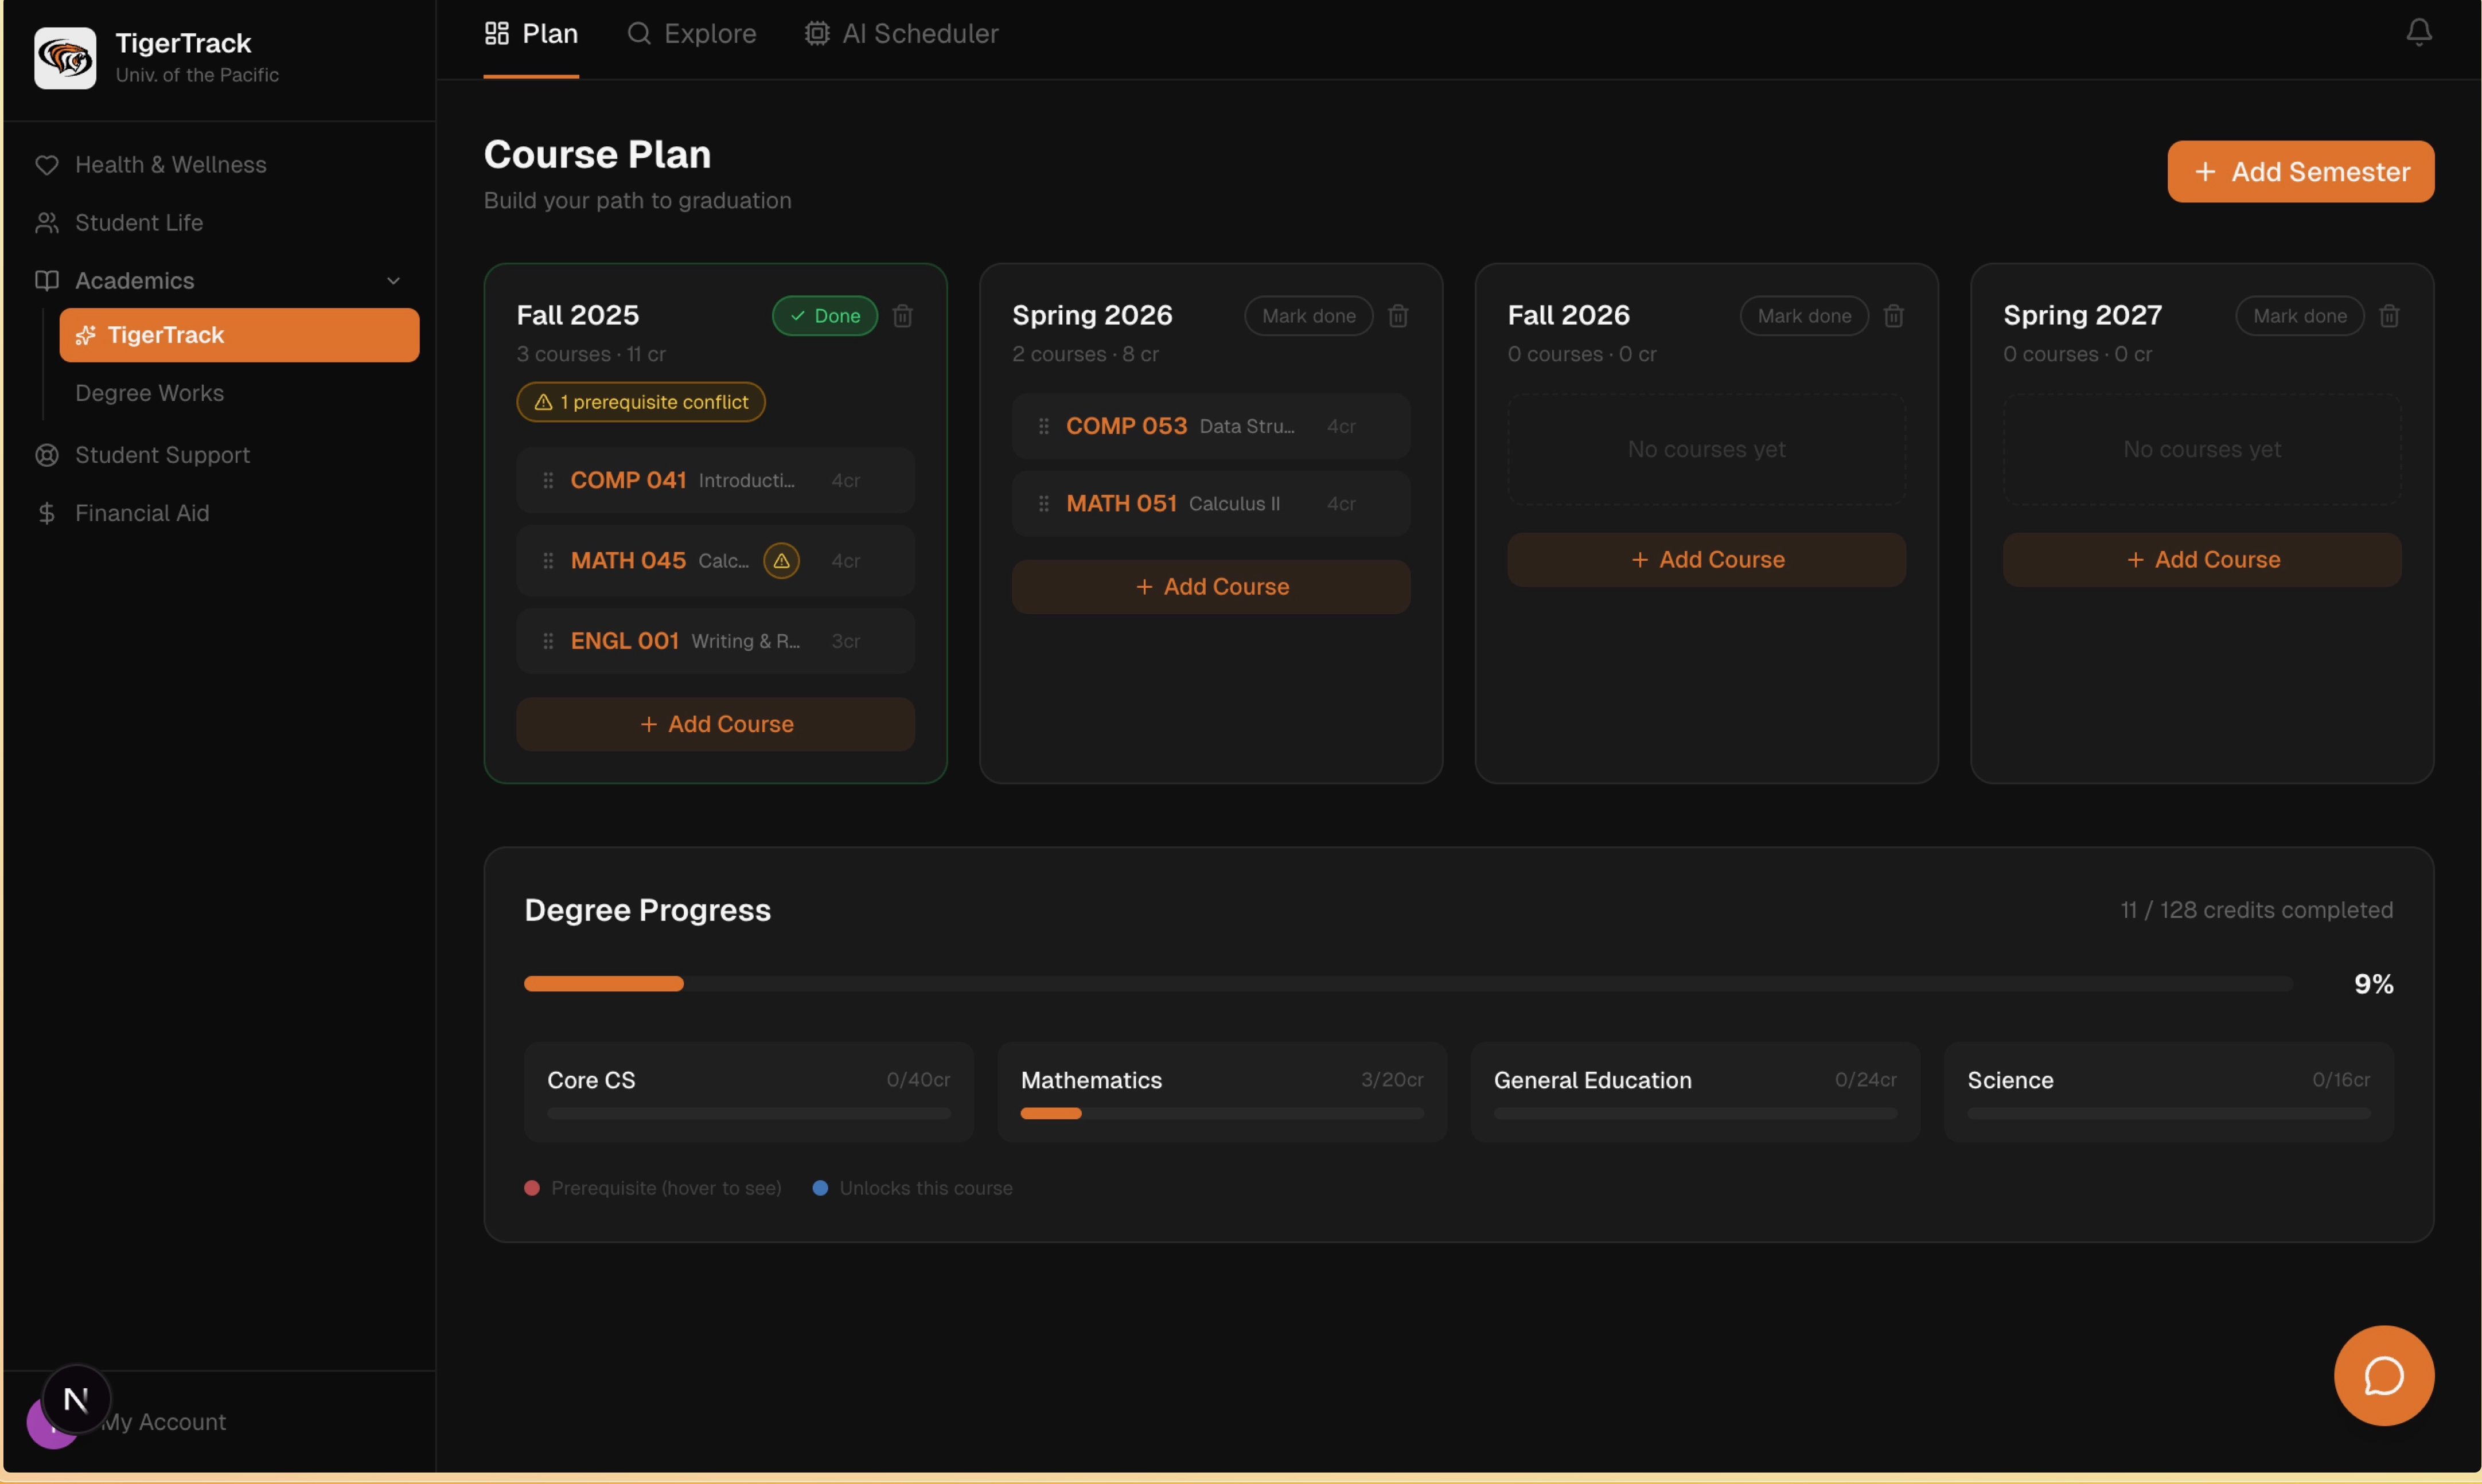Screen dimensions: 2482x1484
Task: Open the Science requirement card
Action: (x=2168, y=1092)
